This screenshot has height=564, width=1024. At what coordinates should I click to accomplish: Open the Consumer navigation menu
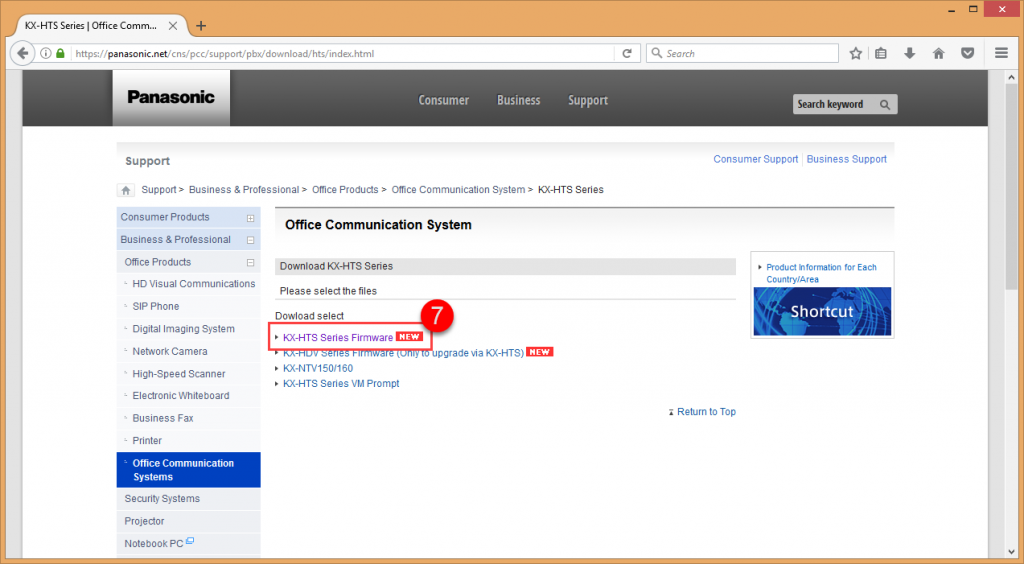443,100
